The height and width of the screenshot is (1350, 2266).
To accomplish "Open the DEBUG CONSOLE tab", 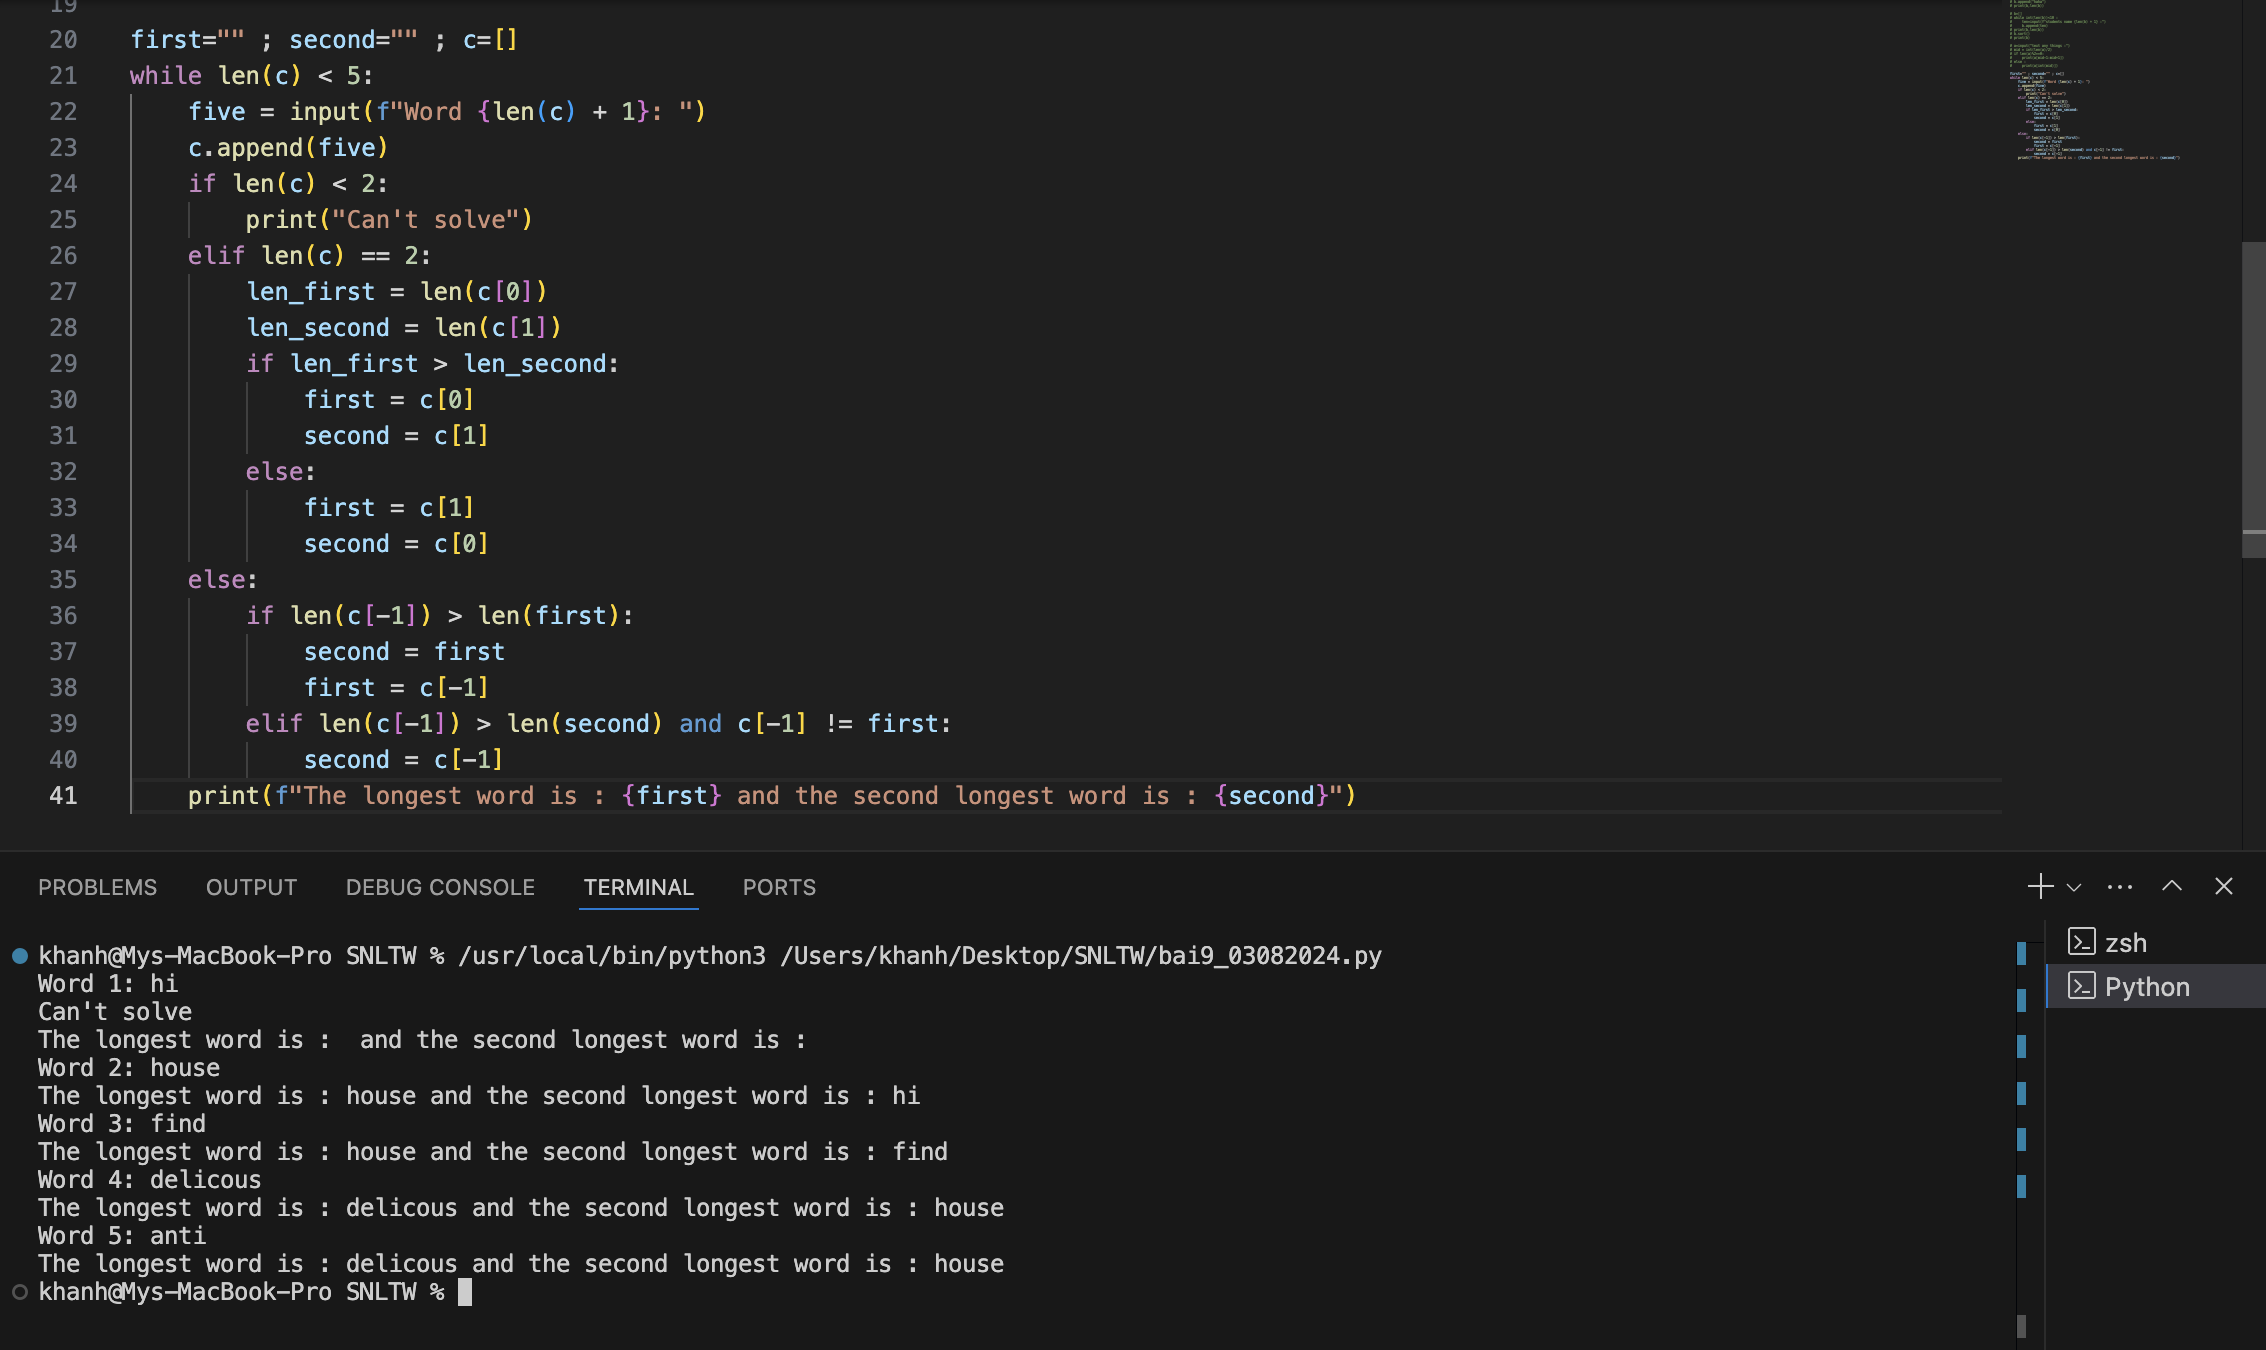I will (x=440, y=887).
